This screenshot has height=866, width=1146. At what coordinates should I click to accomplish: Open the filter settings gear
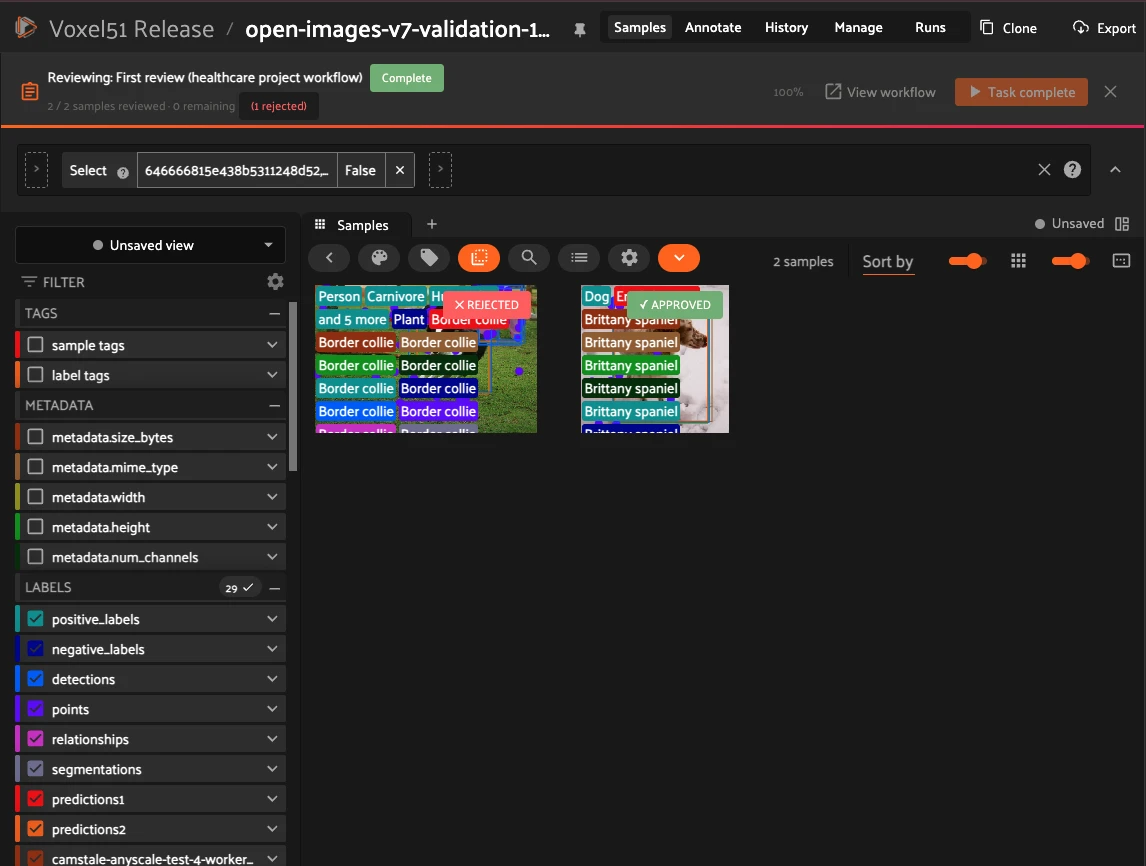click(275, 281)
